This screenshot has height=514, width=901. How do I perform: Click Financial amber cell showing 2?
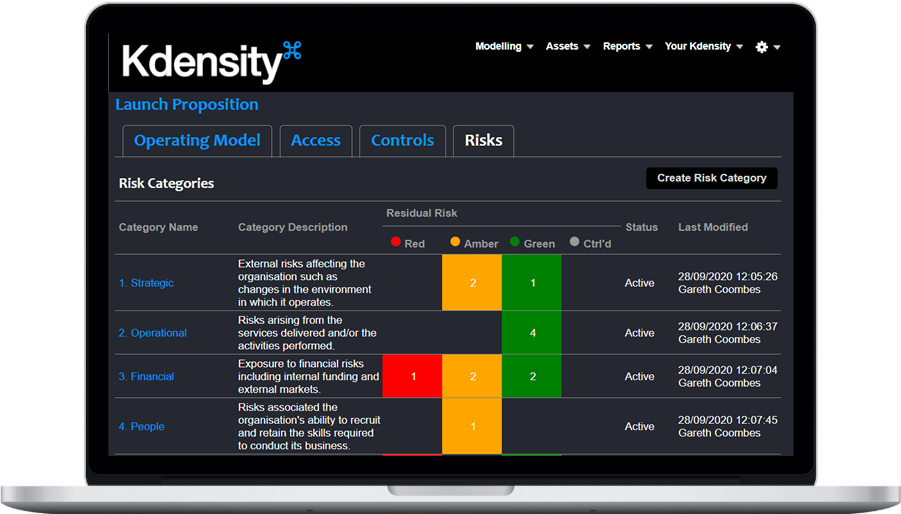click(x=472, y=376)
